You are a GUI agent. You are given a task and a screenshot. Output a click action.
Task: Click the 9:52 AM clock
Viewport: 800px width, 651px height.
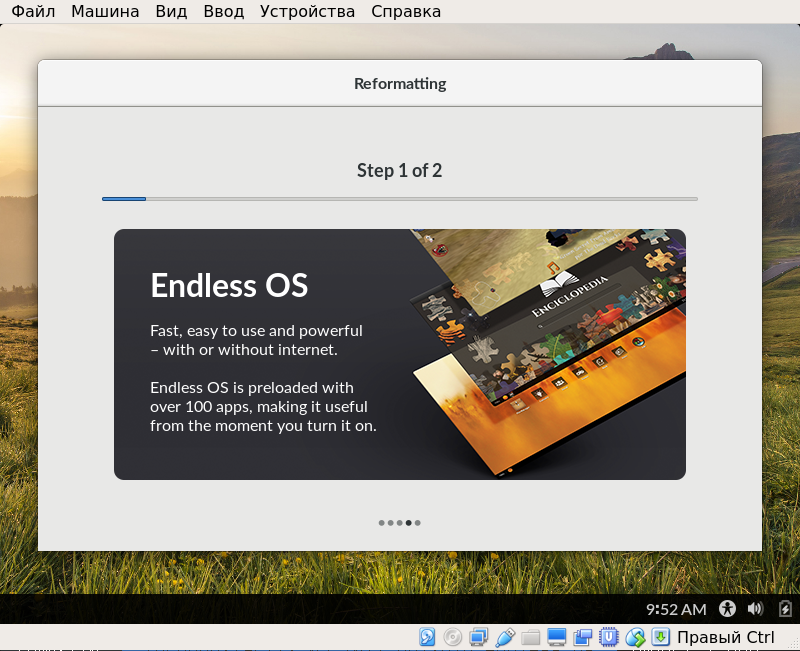[676, 609]
